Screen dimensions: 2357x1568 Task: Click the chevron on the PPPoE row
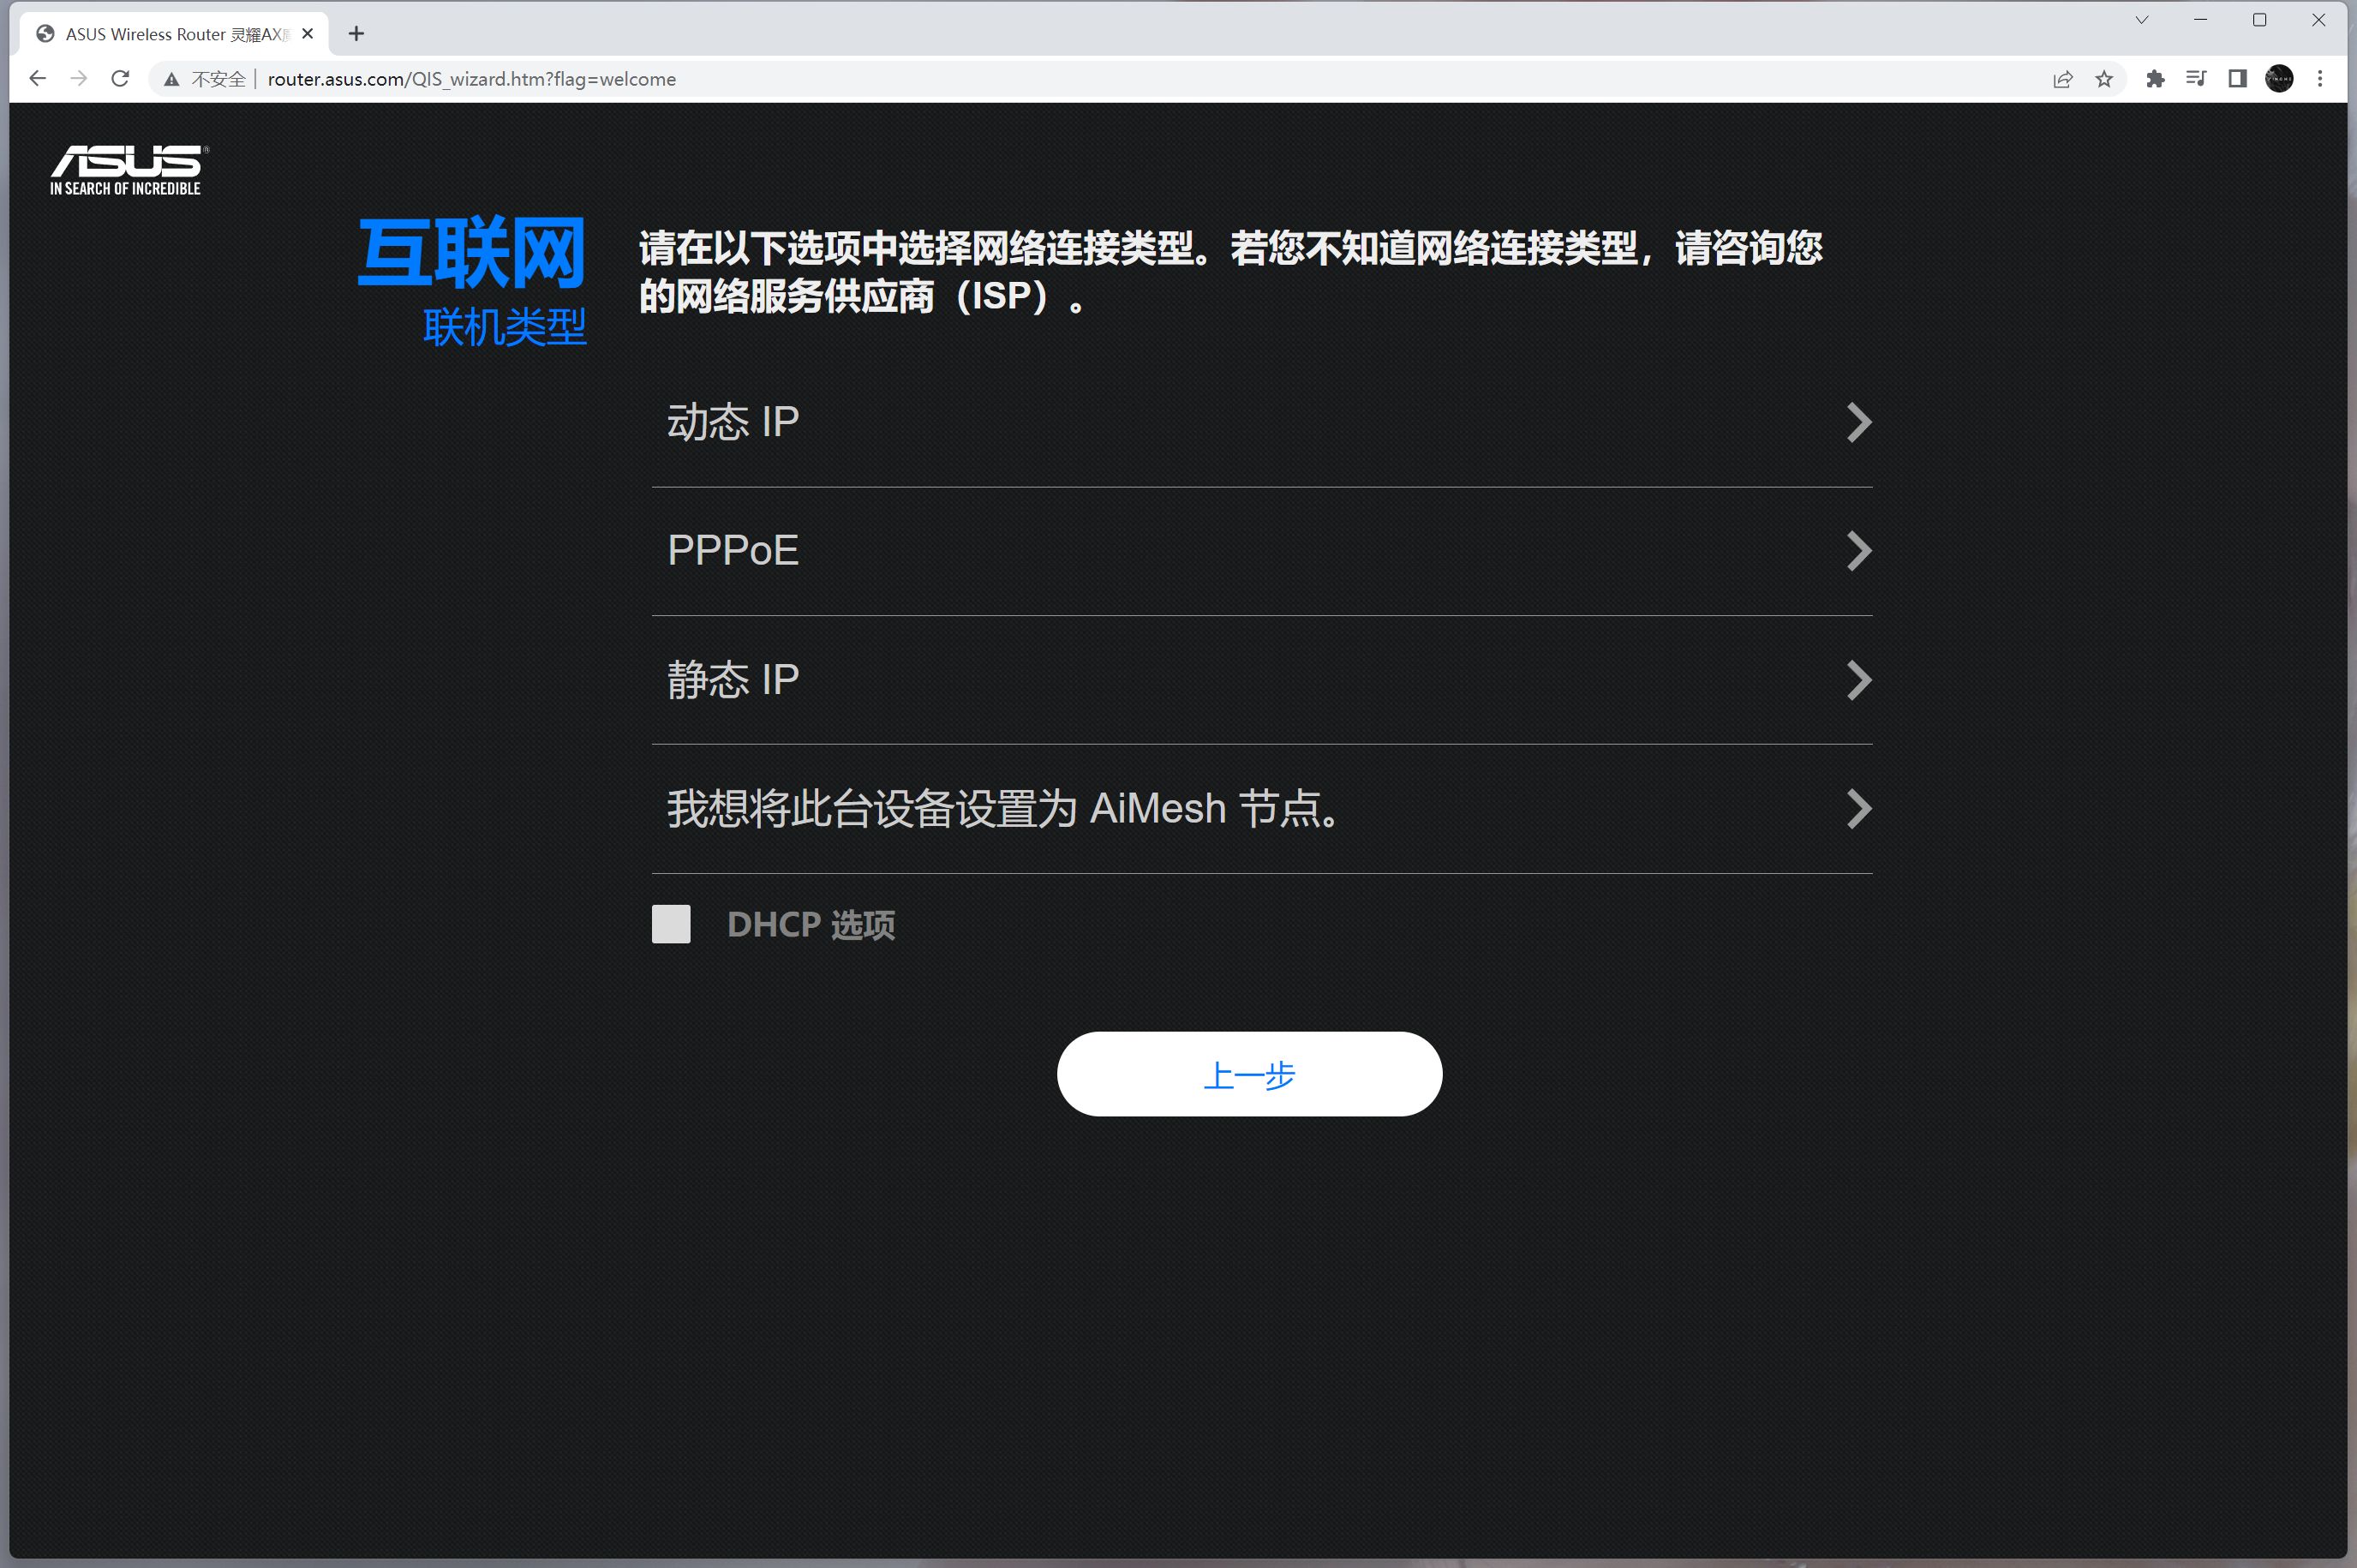click(x=1859, y=551)
